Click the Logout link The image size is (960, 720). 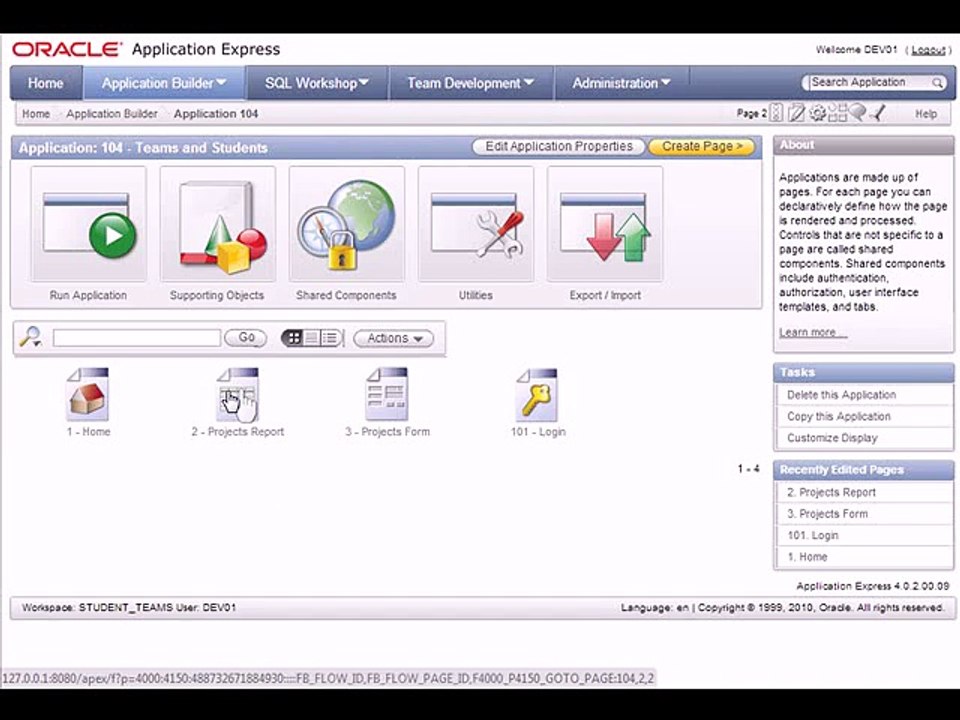[928, 50]
